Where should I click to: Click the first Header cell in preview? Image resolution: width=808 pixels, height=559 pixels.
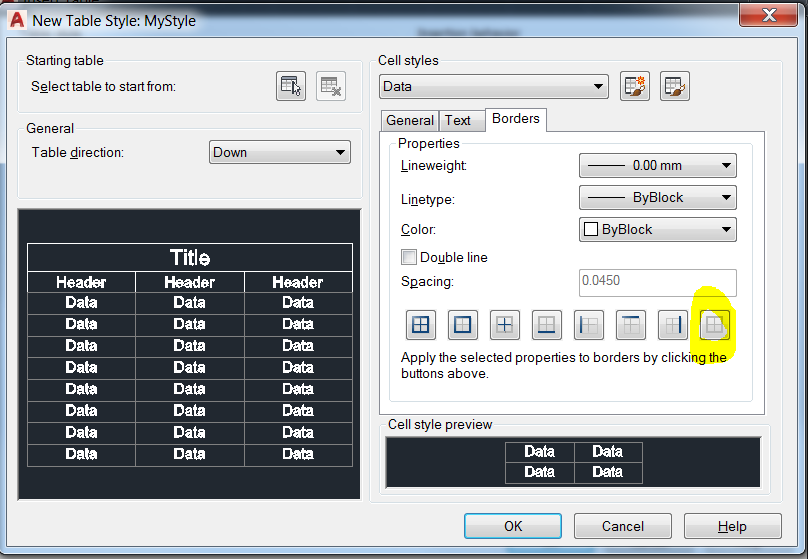(81, 282)
